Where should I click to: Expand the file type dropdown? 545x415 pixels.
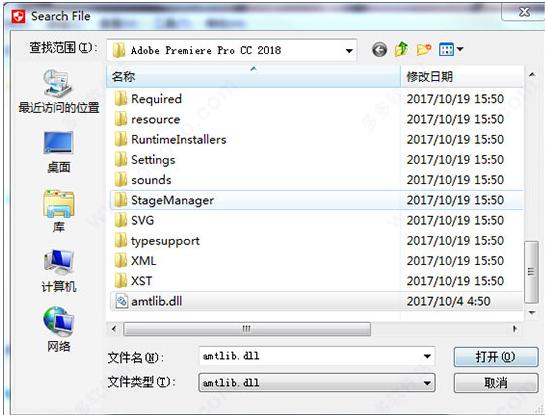(317, 383)
